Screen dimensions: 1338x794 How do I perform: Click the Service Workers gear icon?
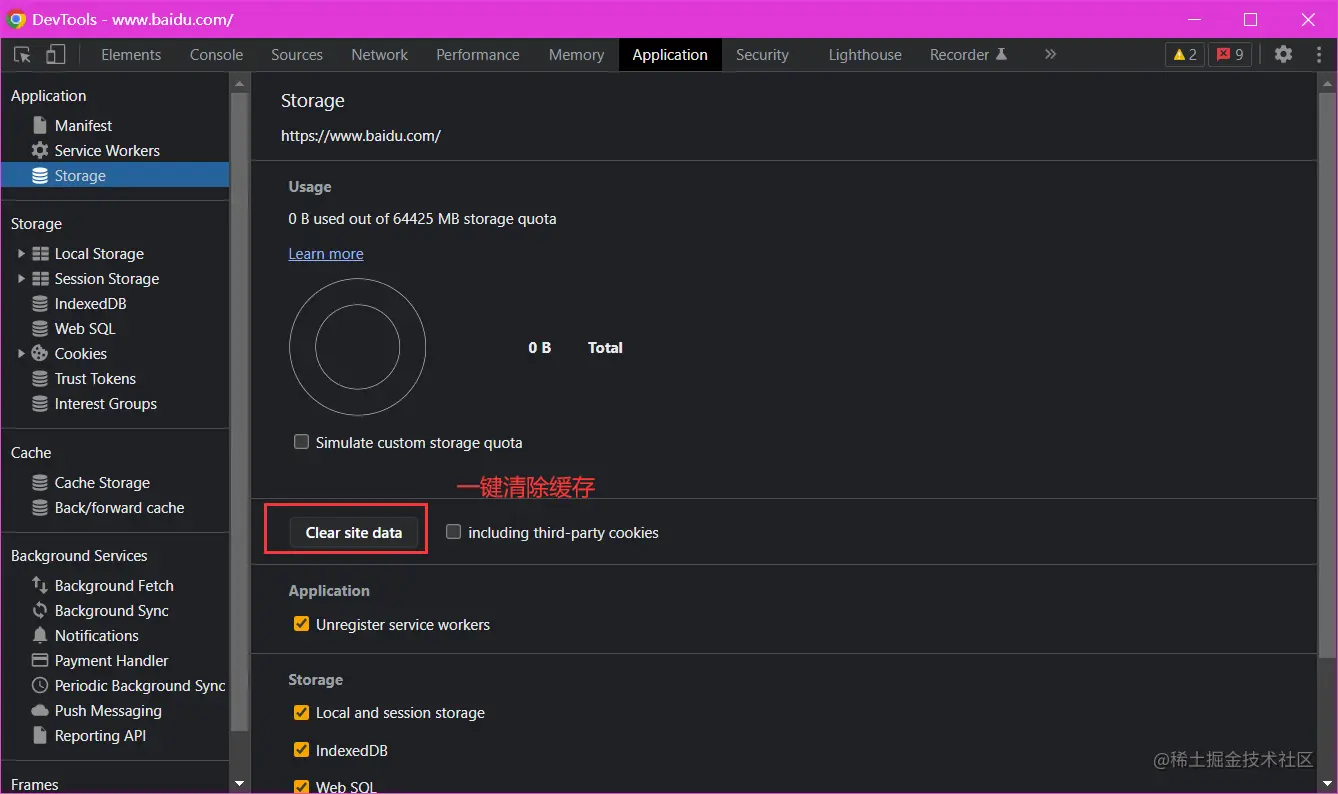40,151
